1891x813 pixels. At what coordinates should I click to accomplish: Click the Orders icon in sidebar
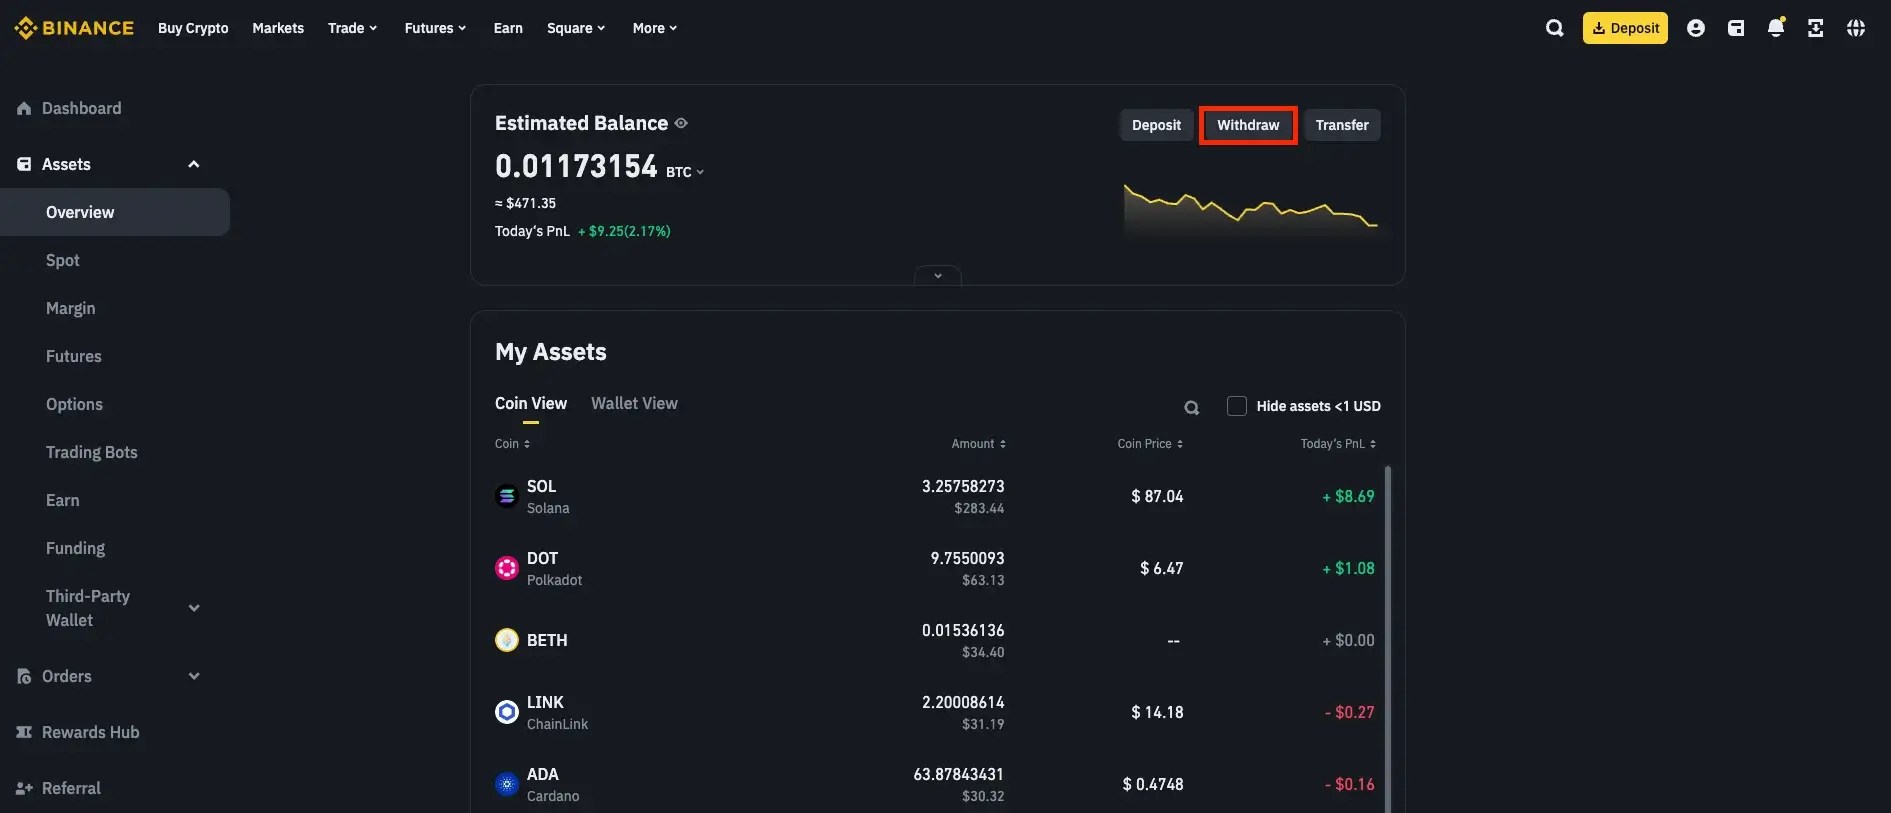(24, 676)
